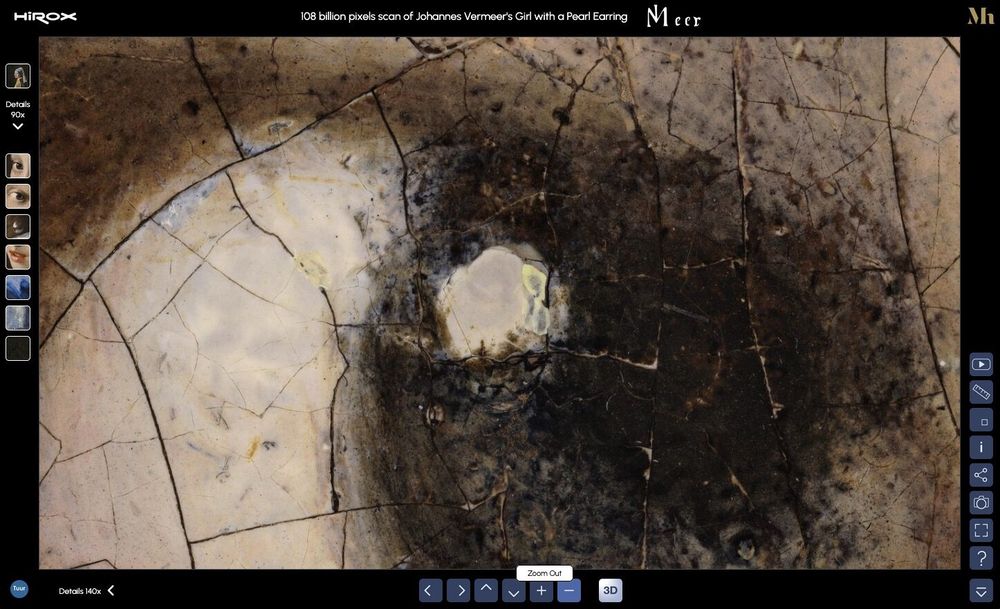Pan up with the arrow button

(486, 591)
